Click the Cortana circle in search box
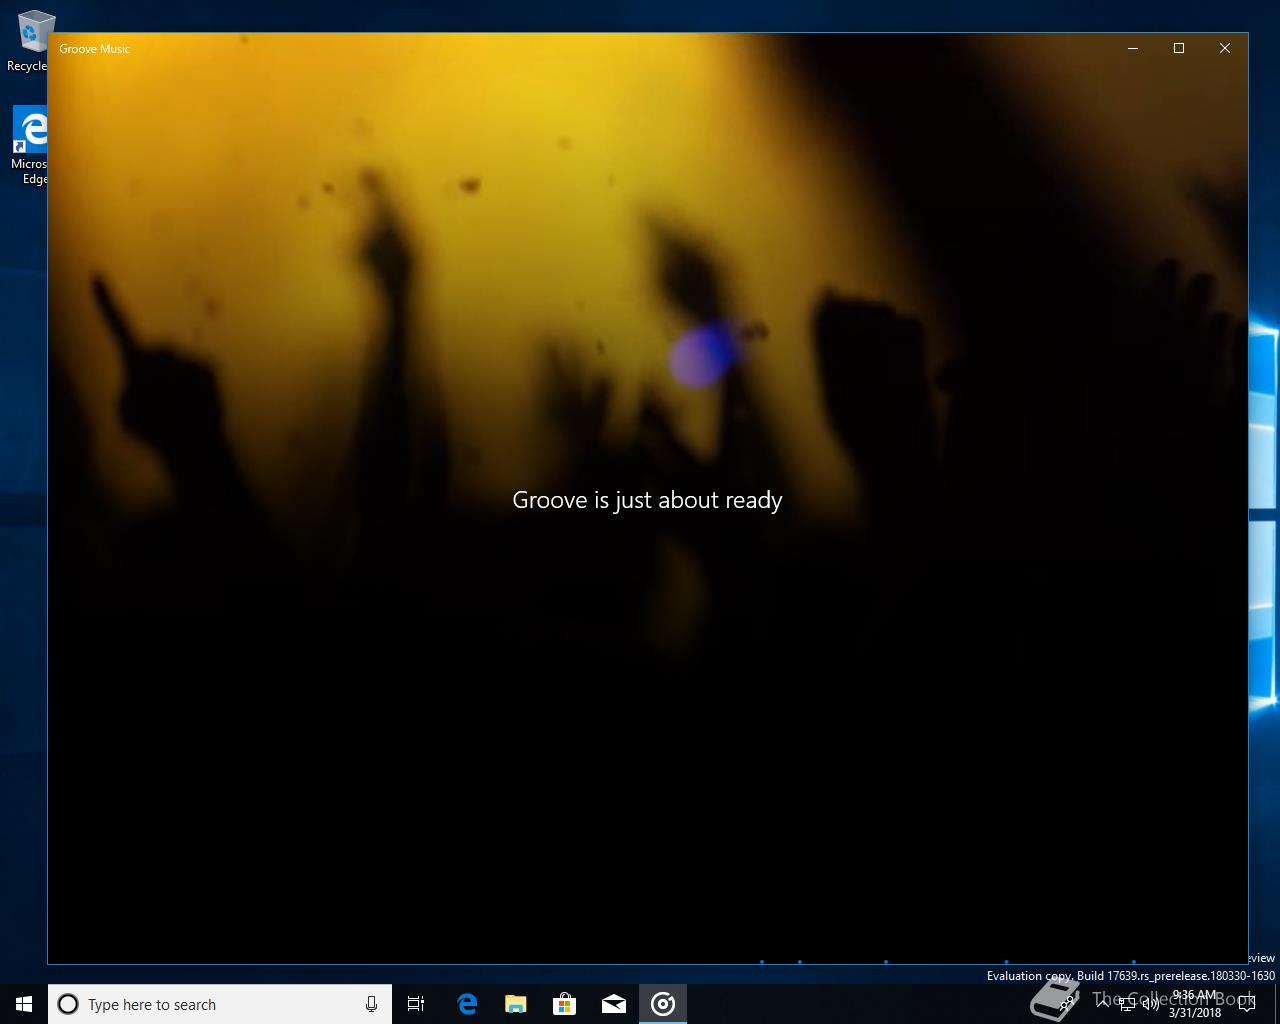1280x1024 pixels. click(x=68, y=1004)
